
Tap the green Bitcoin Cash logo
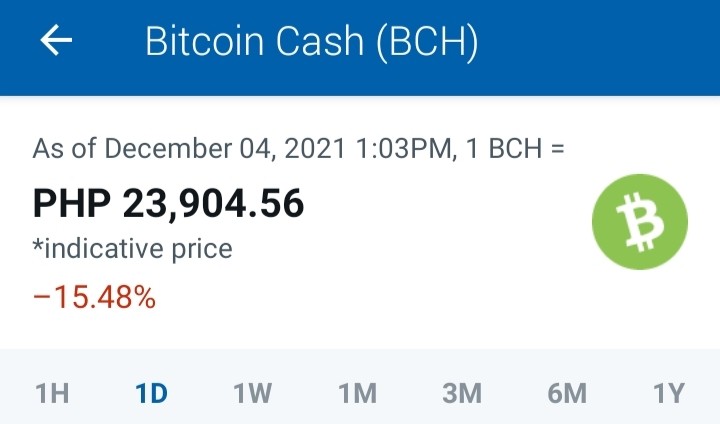coord(640,221)
